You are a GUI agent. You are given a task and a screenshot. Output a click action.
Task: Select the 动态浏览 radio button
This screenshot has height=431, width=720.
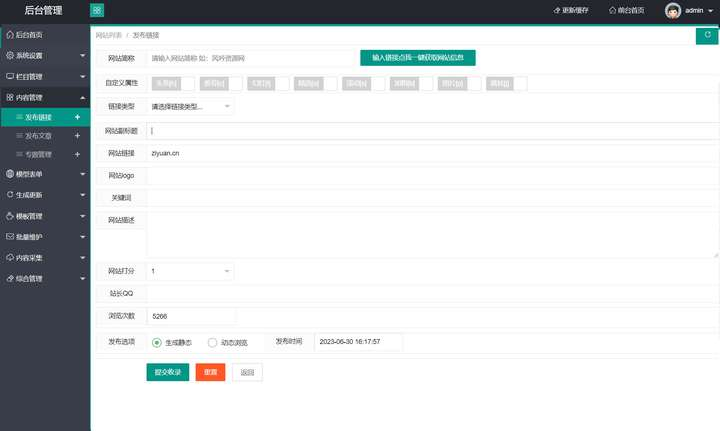coord(212,342)
